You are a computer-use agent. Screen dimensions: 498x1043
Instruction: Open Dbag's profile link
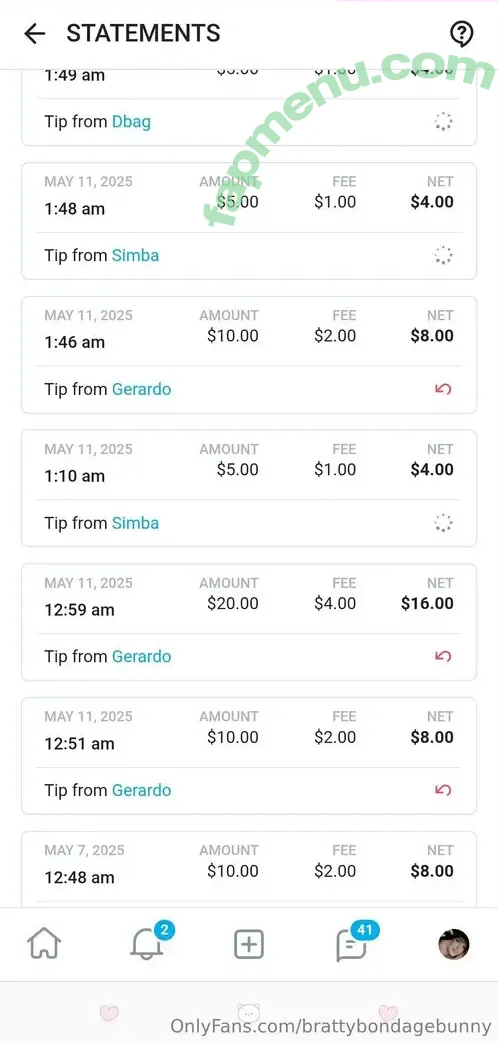click(x=131, y=122)
